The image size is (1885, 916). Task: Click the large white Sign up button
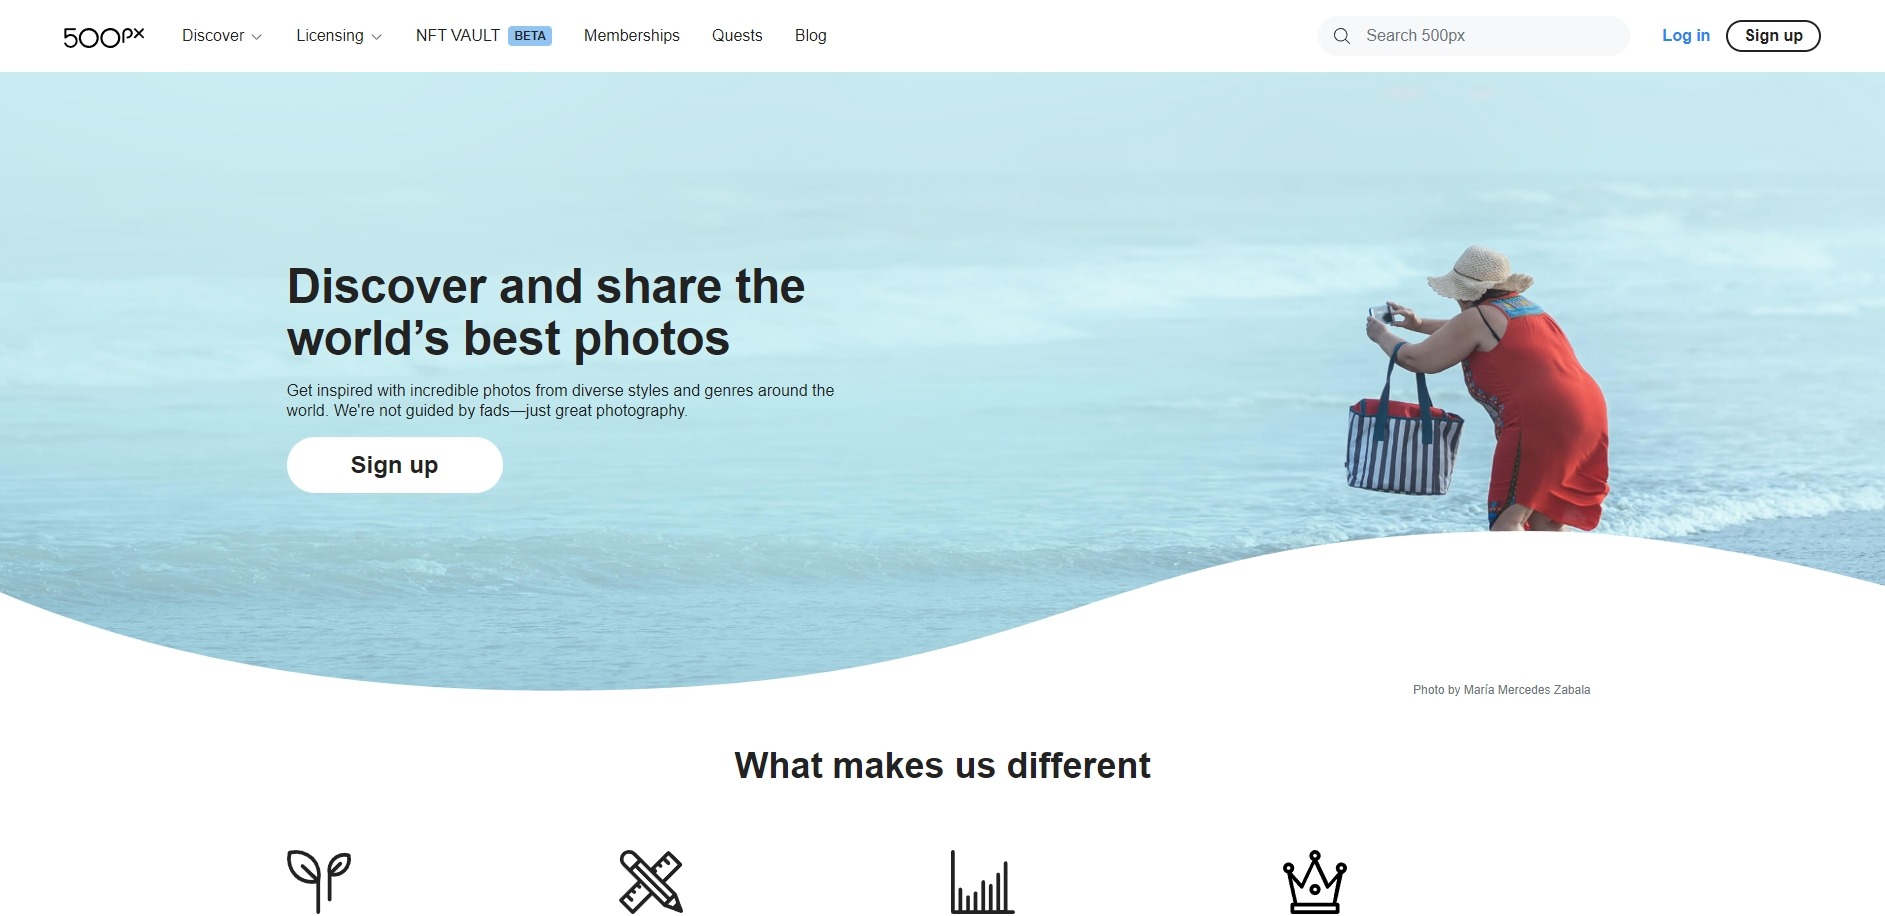(x=395, y=465)
